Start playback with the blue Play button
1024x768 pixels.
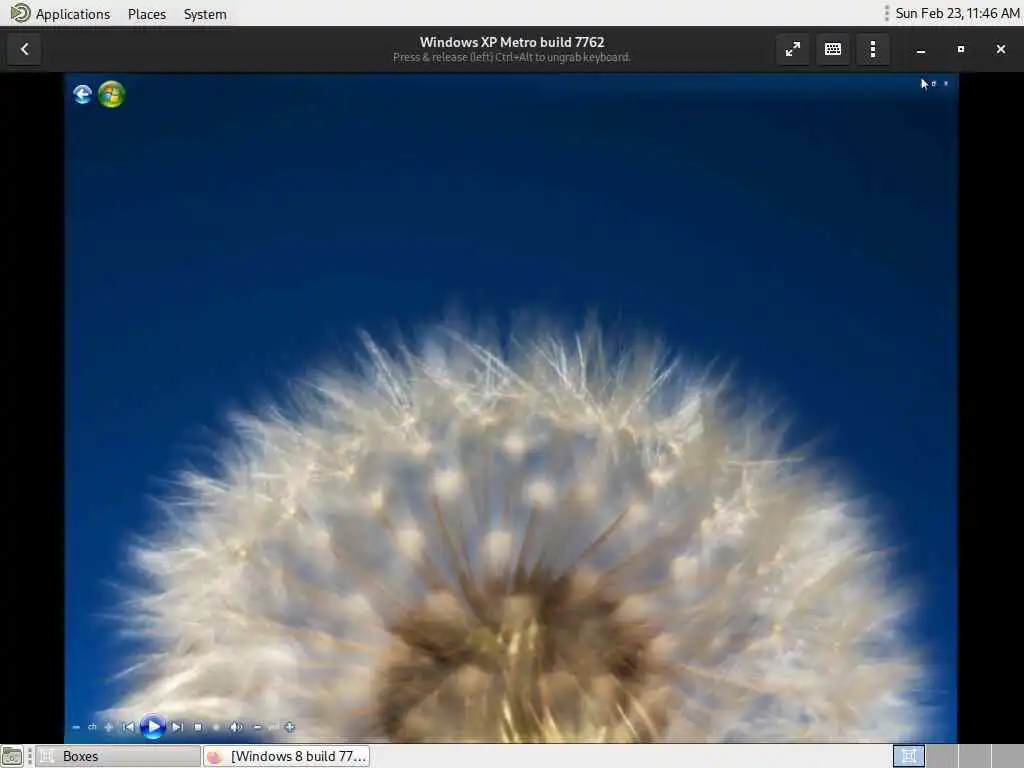point(153,726)
